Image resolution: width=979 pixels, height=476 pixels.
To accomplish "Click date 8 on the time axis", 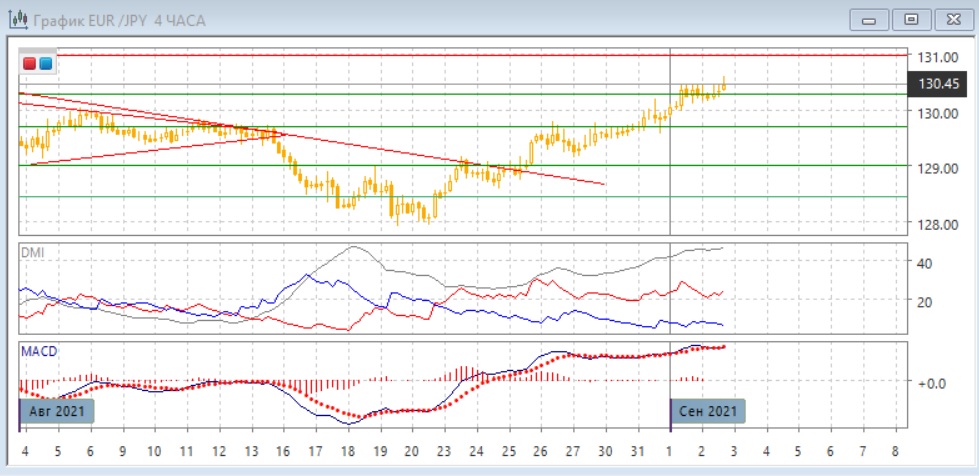I will [x=895, y=451].
